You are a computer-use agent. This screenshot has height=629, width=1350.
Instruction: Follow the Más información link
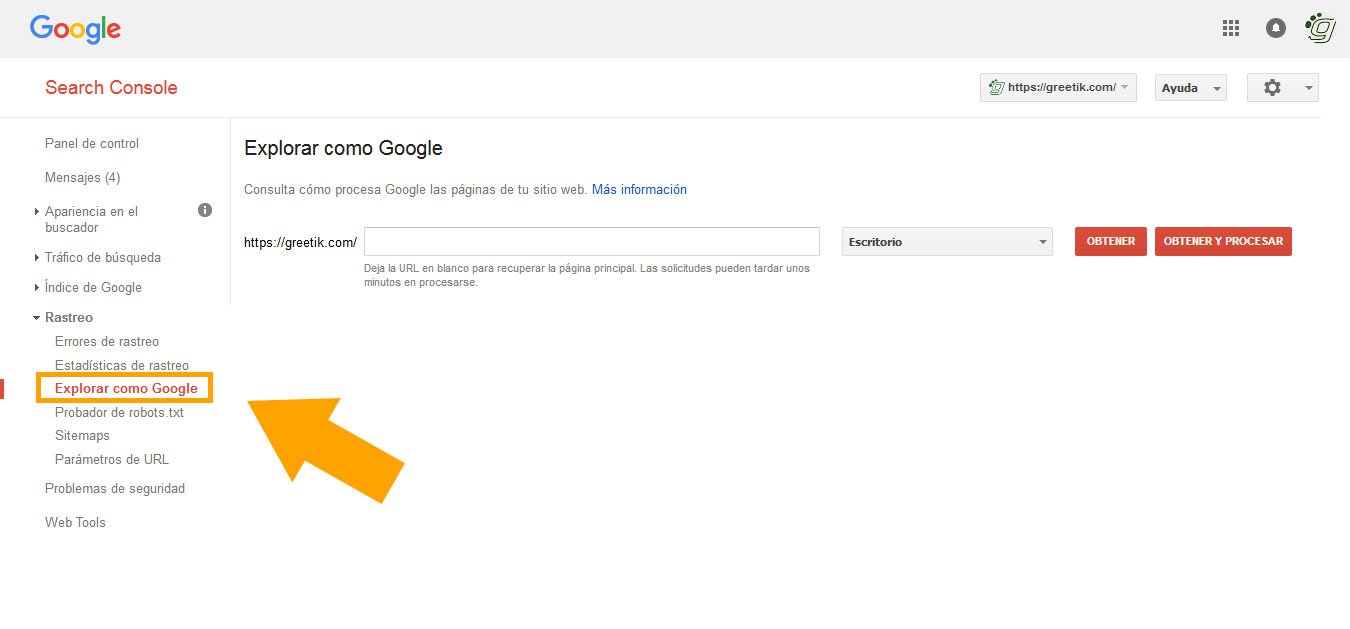(639, 189)
